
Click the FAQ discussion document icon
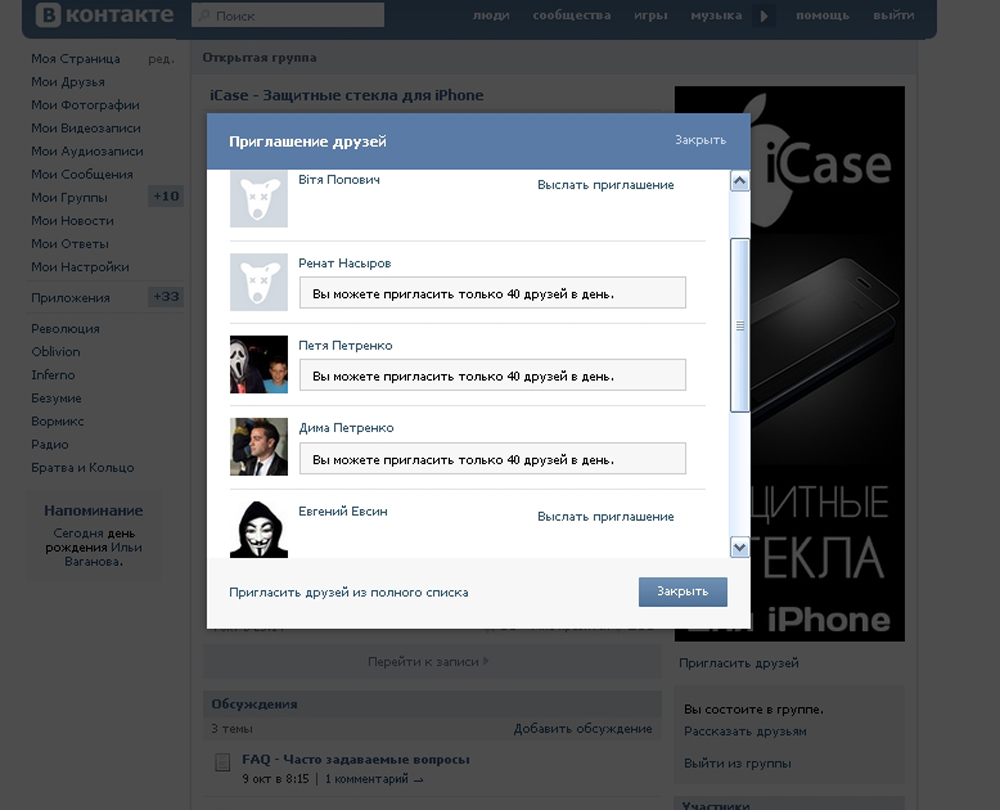(x=223, y=762)
